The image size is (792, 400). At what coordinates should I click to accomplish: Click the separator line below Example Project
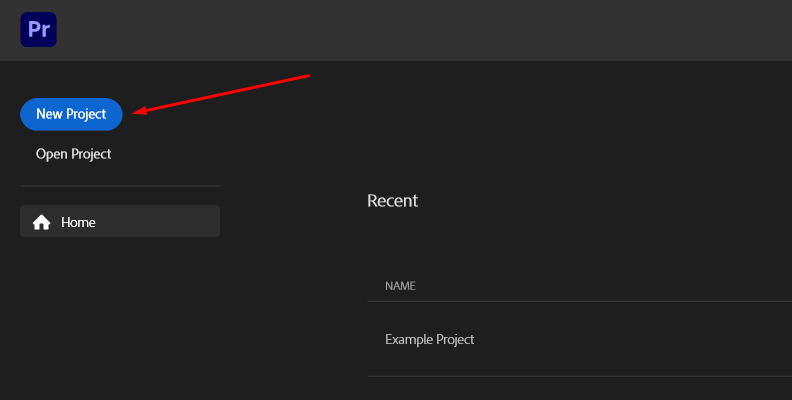[580, 376]
